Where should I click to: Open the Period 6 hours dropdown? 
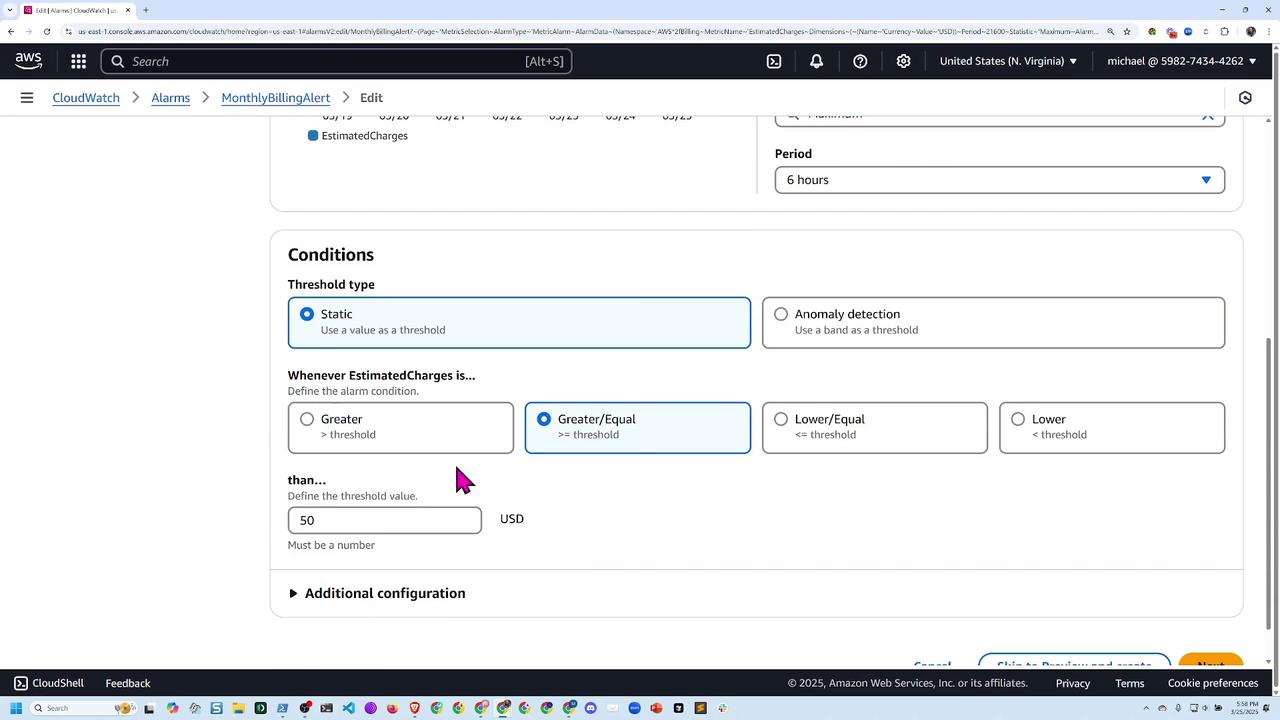point(999,180)
